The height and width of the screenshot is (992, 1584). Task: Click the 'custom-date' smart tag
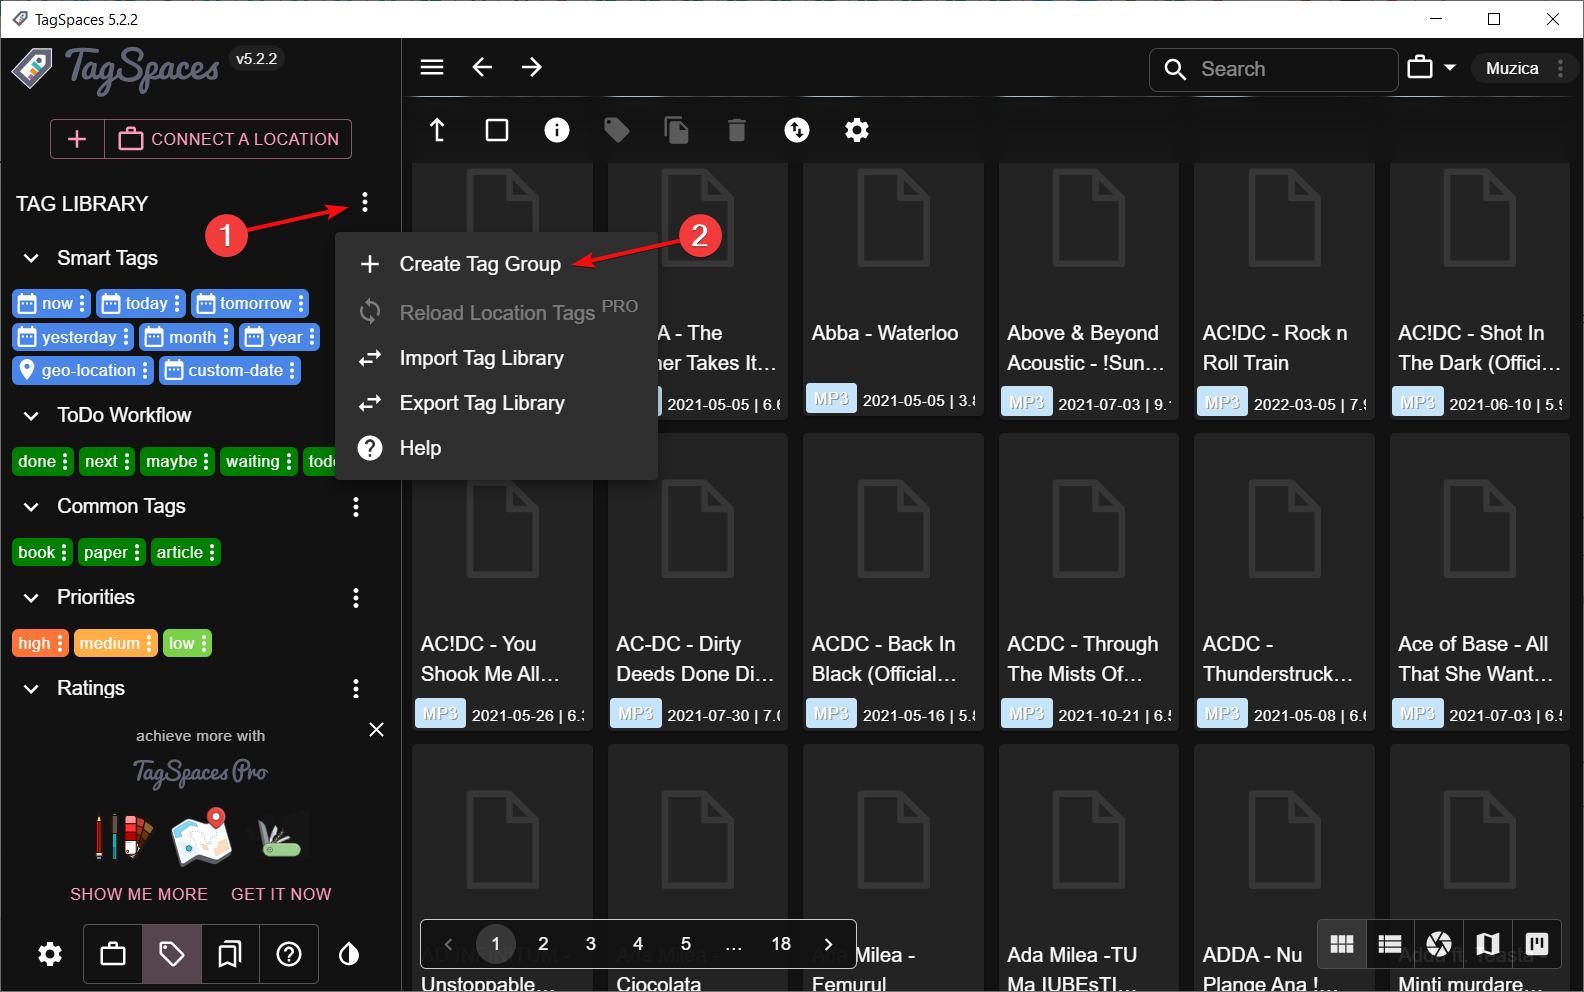point(230,370)
